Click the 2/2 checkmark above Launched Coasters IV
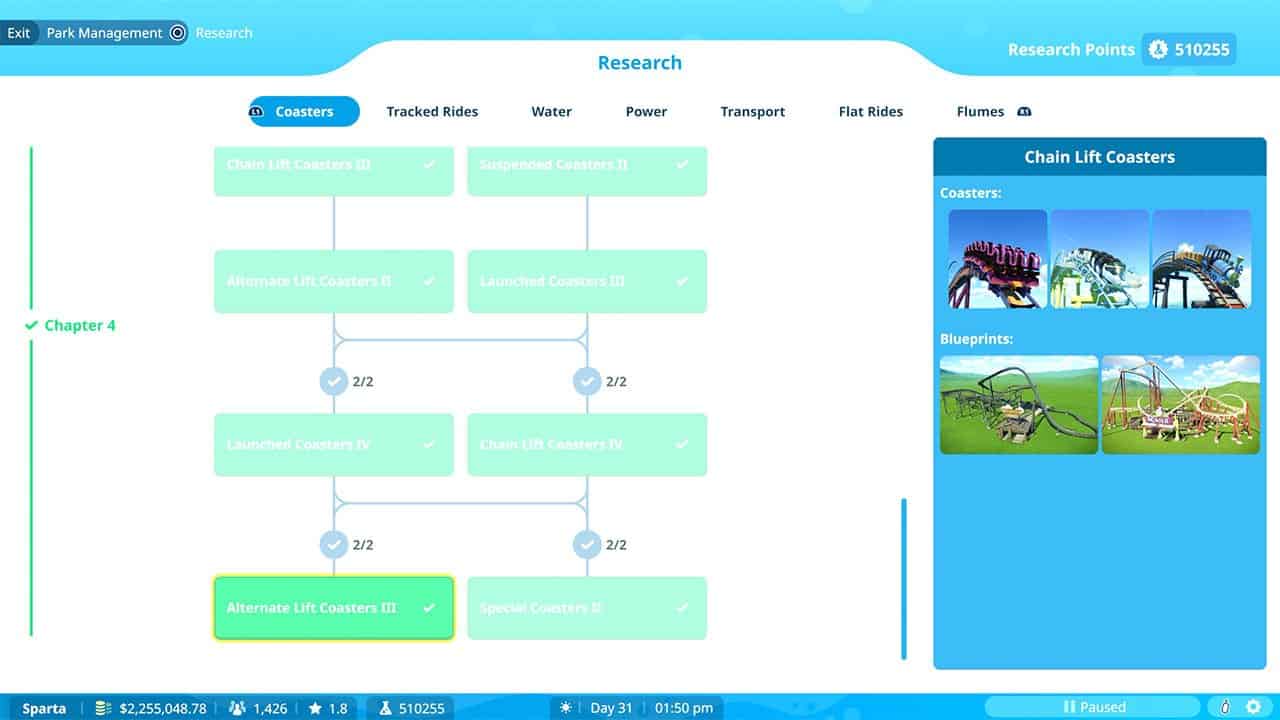The height and width of the screenshot is (720, 1280). click(333, 381)
